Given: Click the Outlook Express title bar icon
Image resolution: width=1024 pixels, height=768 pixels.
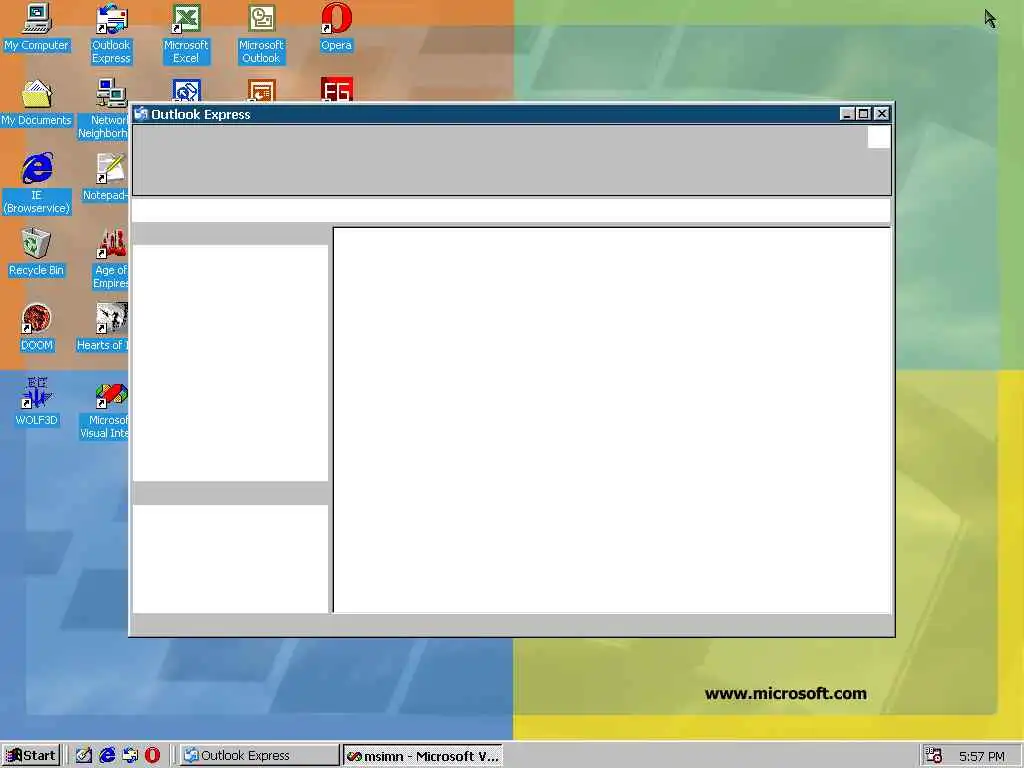Looking at the screenshot, I should click(x=140, y=114).
